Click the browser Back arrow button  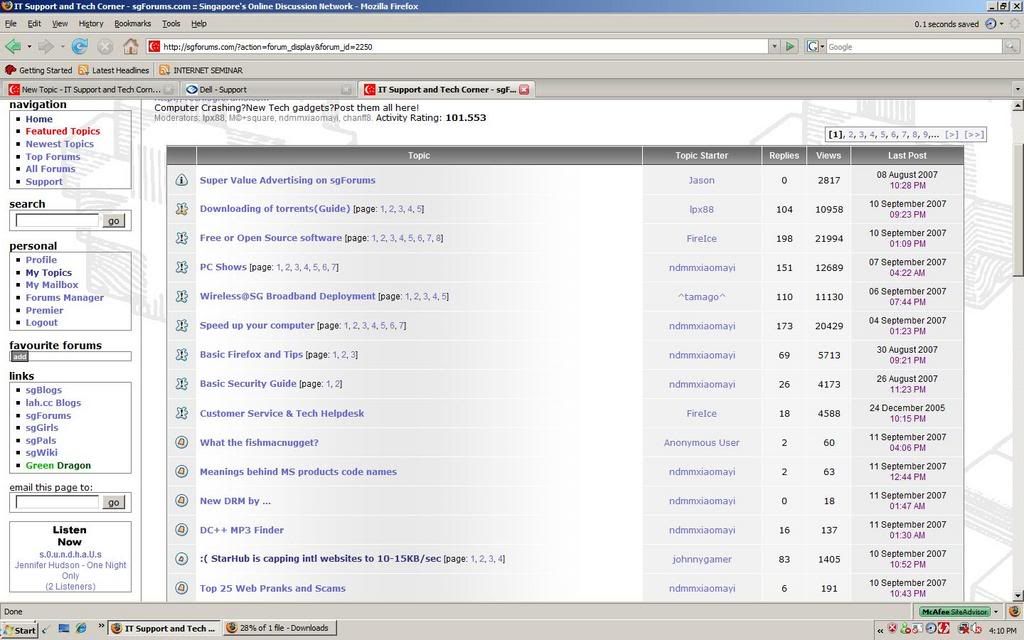click(13, 46)
